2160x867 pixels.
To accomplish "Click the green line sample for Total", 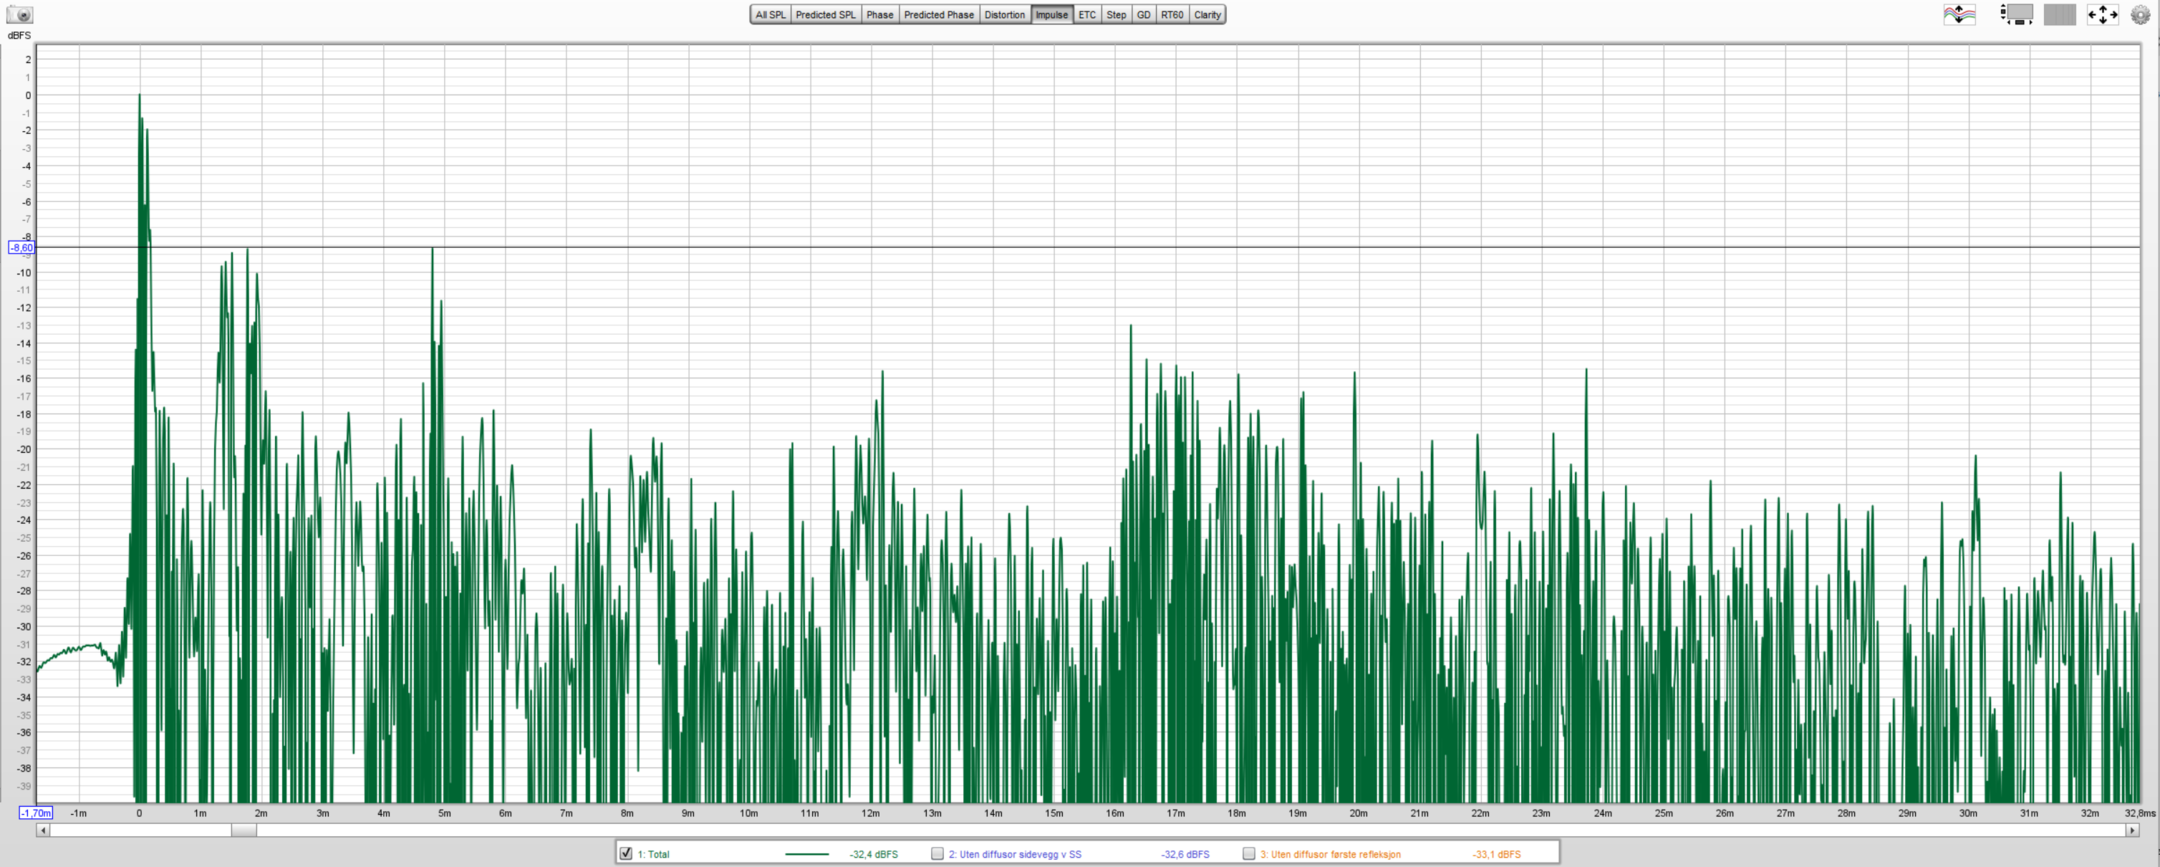I will point(807,854).
